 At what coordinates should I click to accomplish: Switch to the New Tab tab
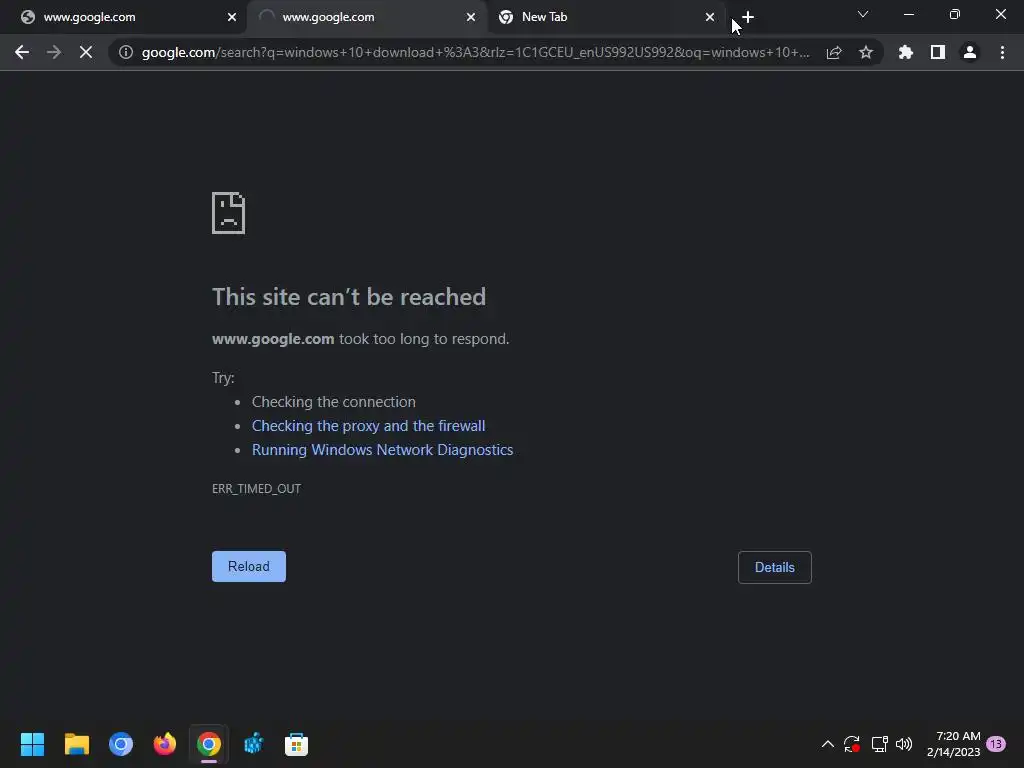pos(606,18)
